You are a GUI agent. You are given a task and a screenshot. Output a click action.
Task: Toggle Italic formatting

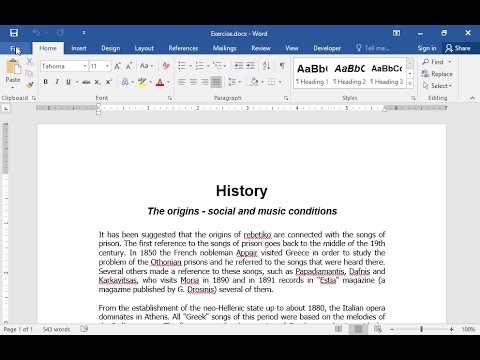tap(57, 82)
